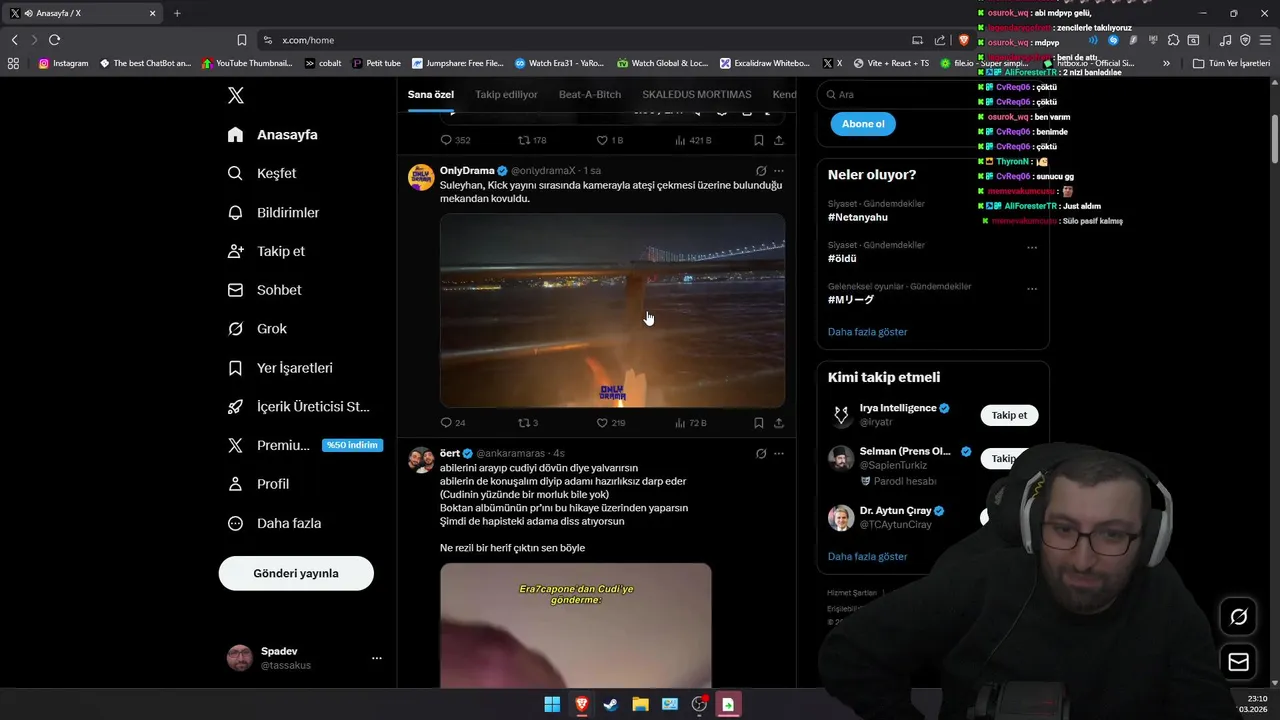The image size is (1280, 720).
Task: Open Sohbet messages page
Action: click(265, 290)
